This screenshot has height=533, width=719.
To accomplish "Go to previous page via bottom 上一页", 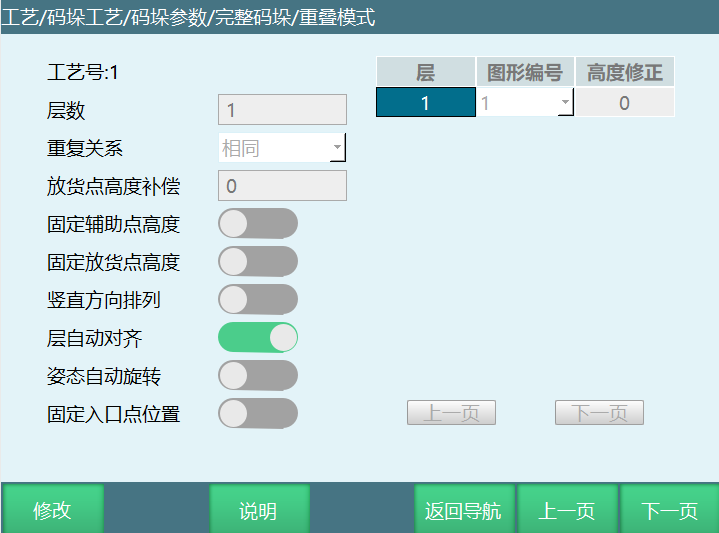I will point(567,510).
